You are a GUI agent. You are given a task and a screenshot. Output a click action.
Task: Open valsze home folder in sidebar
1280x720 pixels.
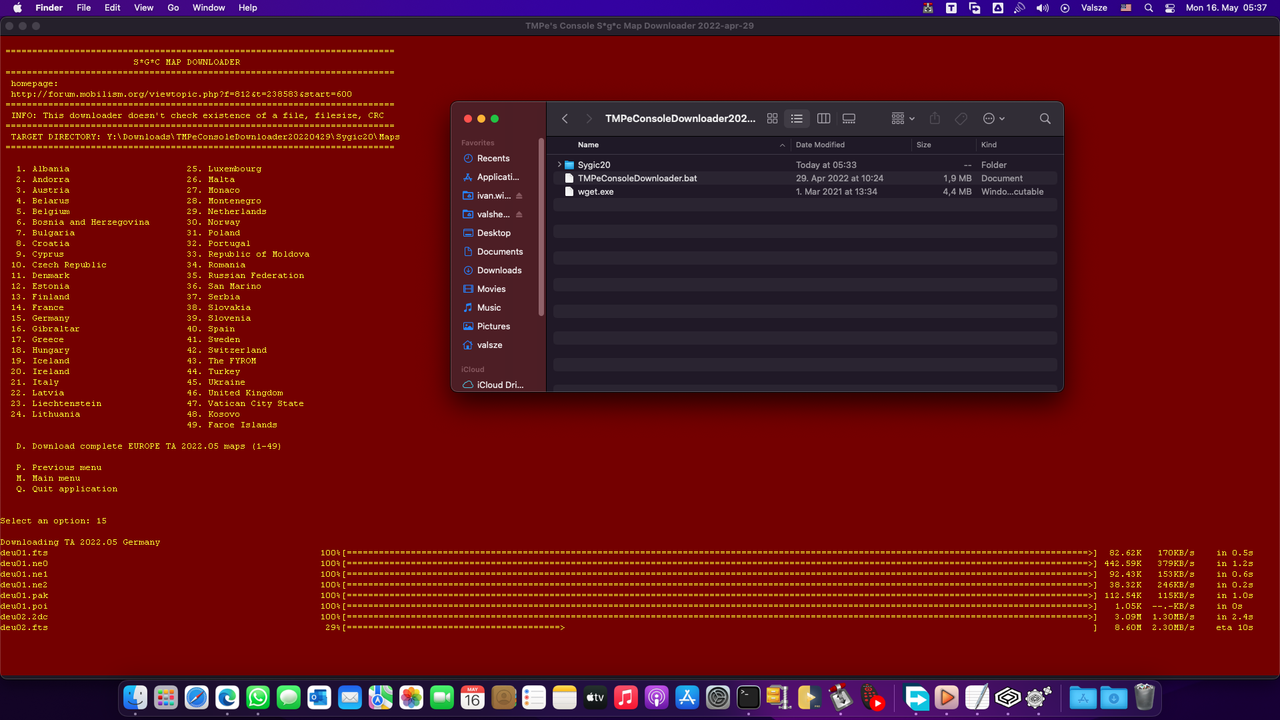pos(489,345)
